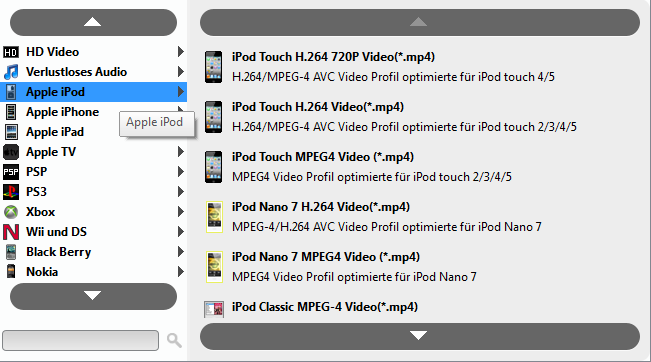Click the PSP logo icon

pos(11,172)
